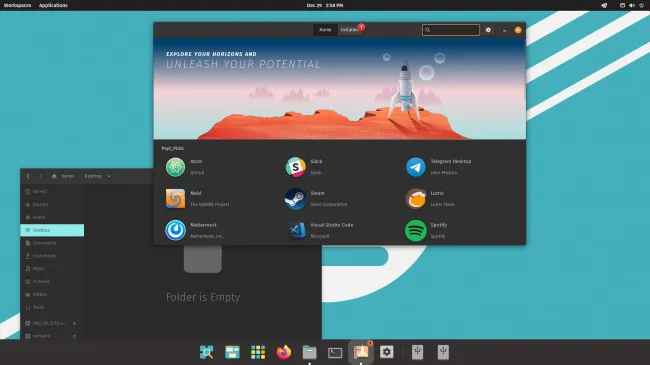Open the Mattermost app icon
Image resolution: width=650 pixels, height=365 pixels.
[x=175, y=231]
